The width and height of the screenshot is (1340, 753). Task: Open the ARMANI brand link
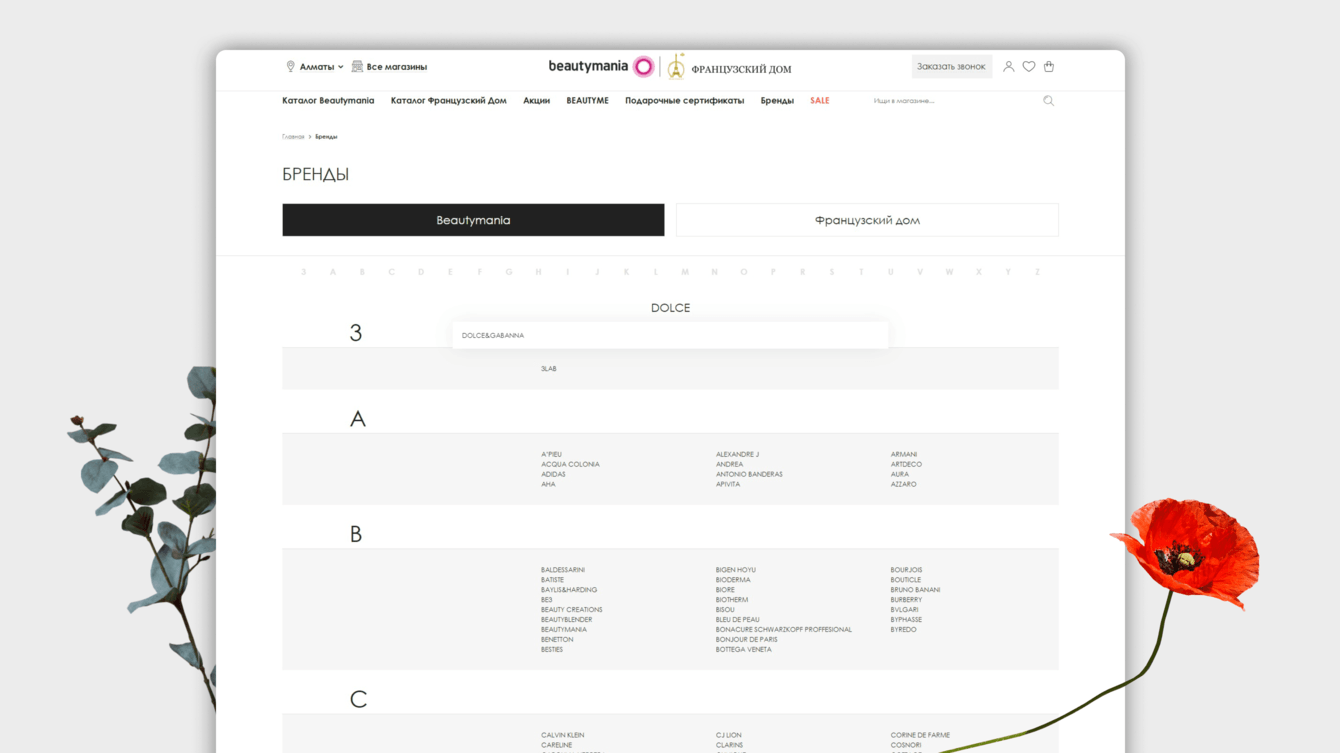pyautogui.click(x=904, y=454)
